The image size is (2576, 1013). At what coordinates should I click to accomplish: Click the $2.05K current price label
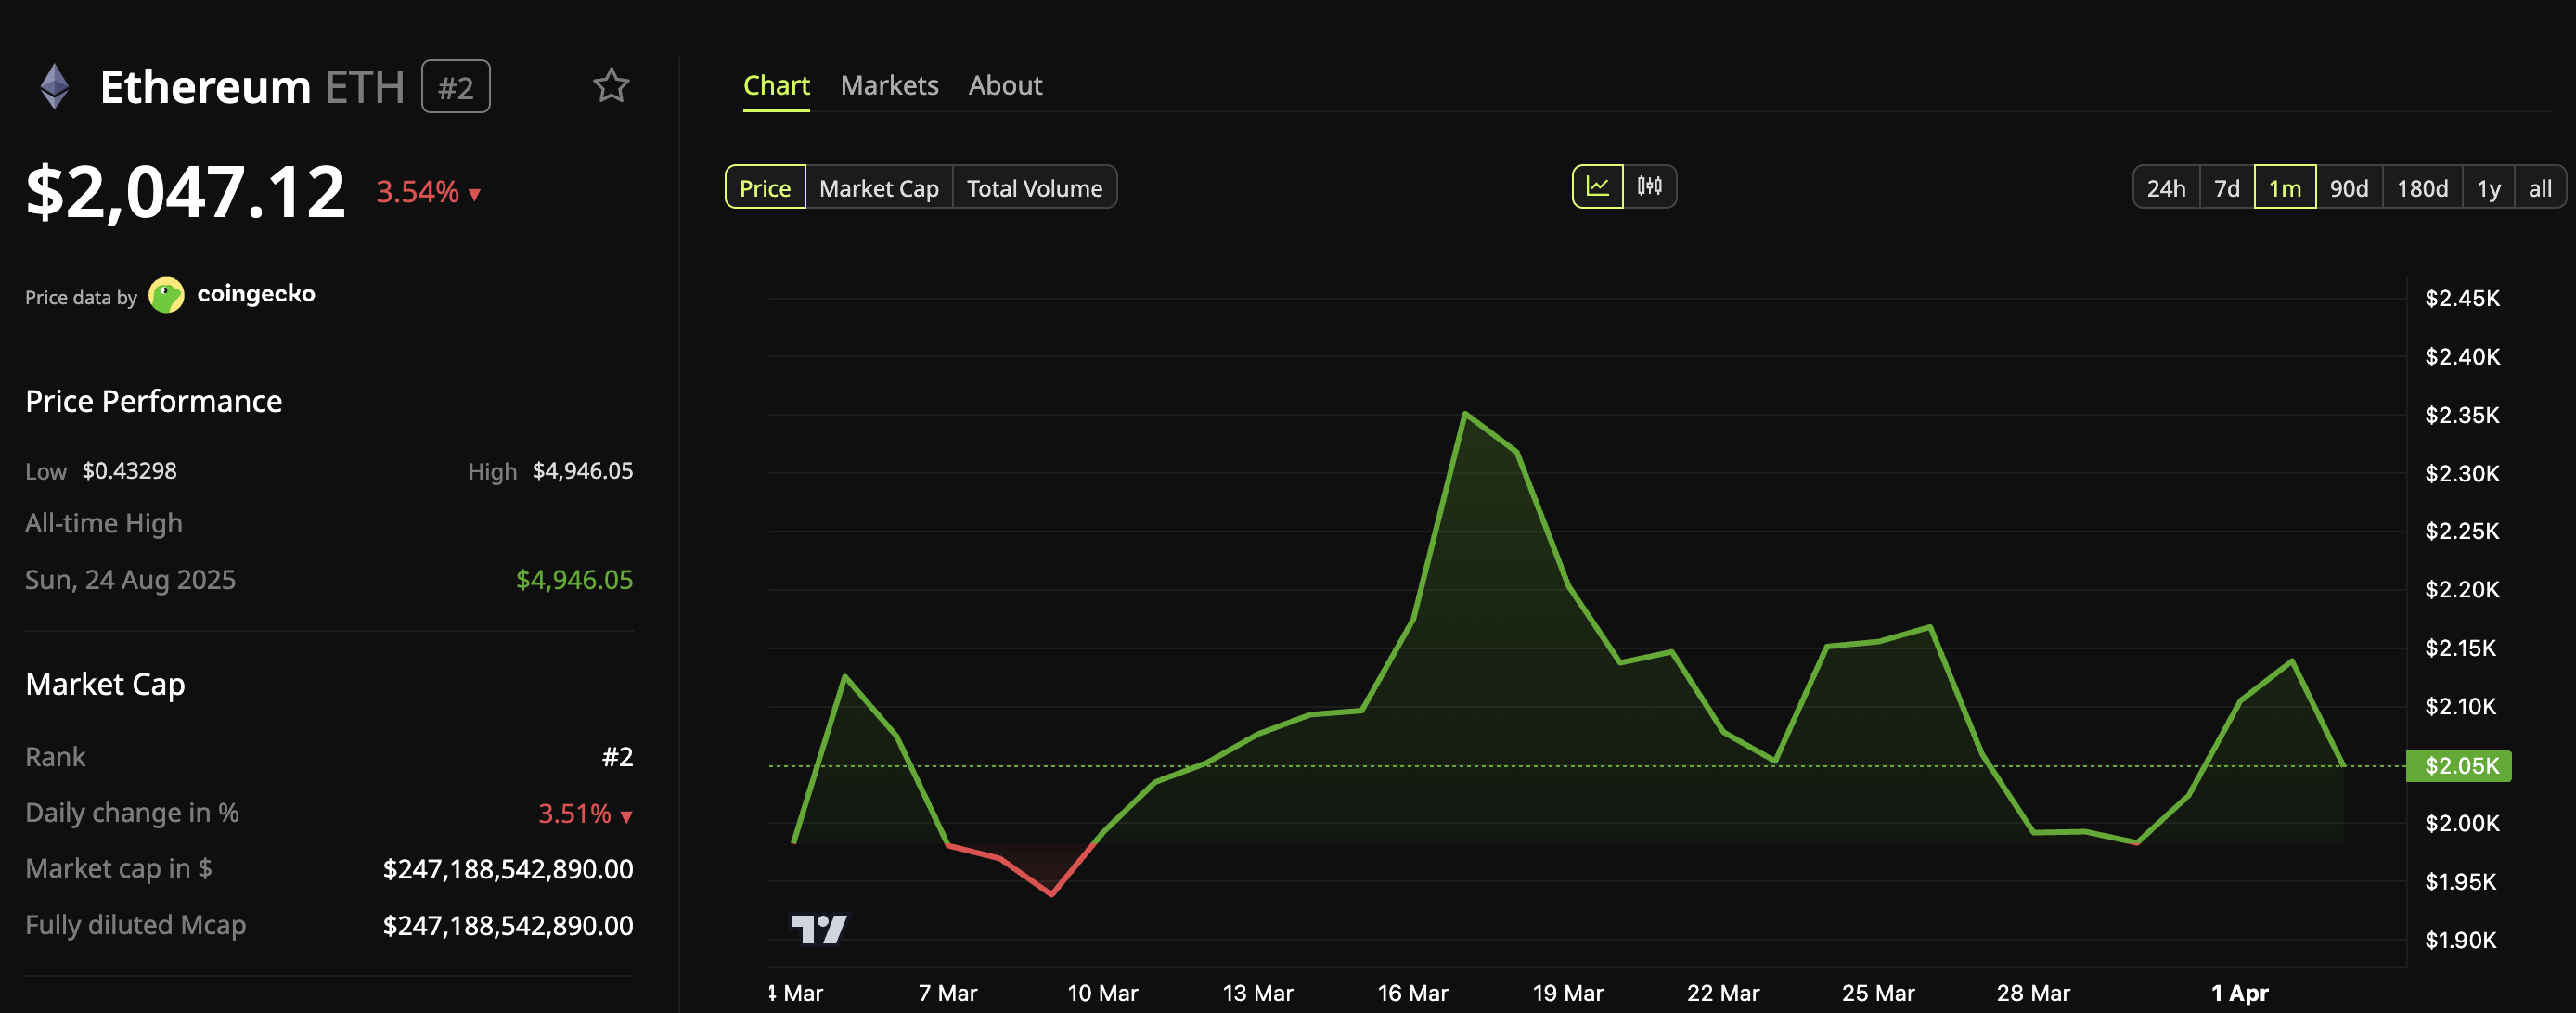2460,766
